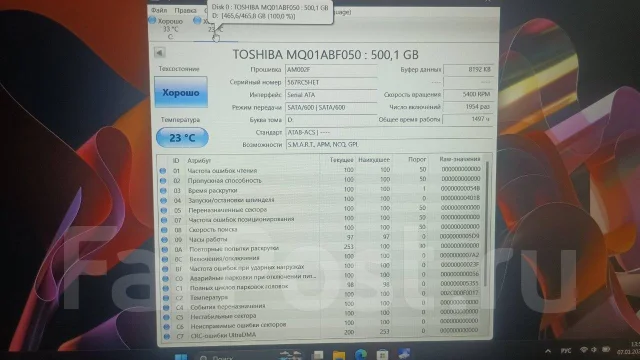Click the status circle for attribute 07
Viewport: 640px width, 360px height.
click(x=164, y=220)
